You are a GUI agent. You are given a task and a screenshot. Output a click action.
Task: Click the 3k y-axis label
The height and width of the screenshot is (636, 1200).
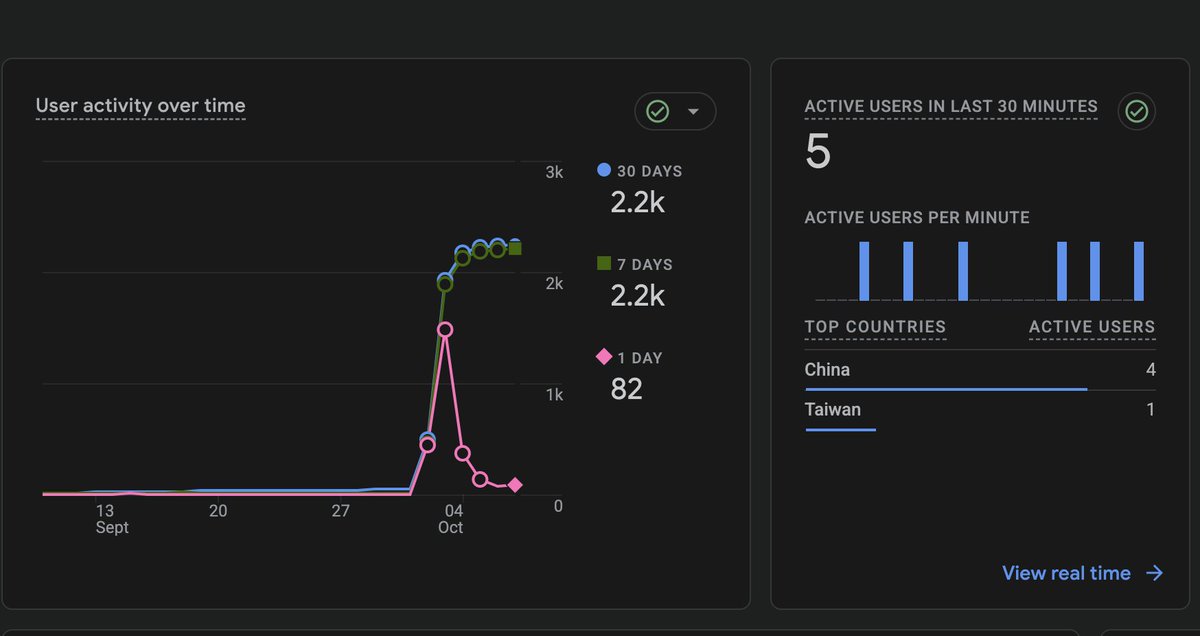(x=554, y=172)
